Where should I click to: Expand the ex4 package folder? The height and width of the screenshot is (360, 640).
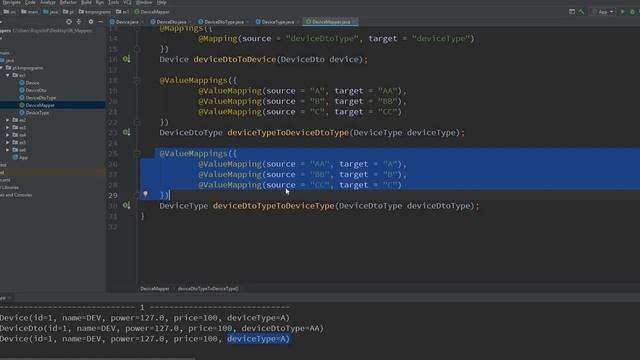click(7, 135)
